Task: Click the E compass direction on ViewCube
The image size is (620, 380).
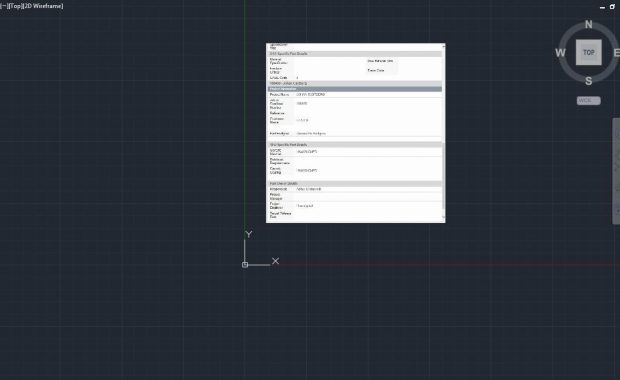Action: 616,53
